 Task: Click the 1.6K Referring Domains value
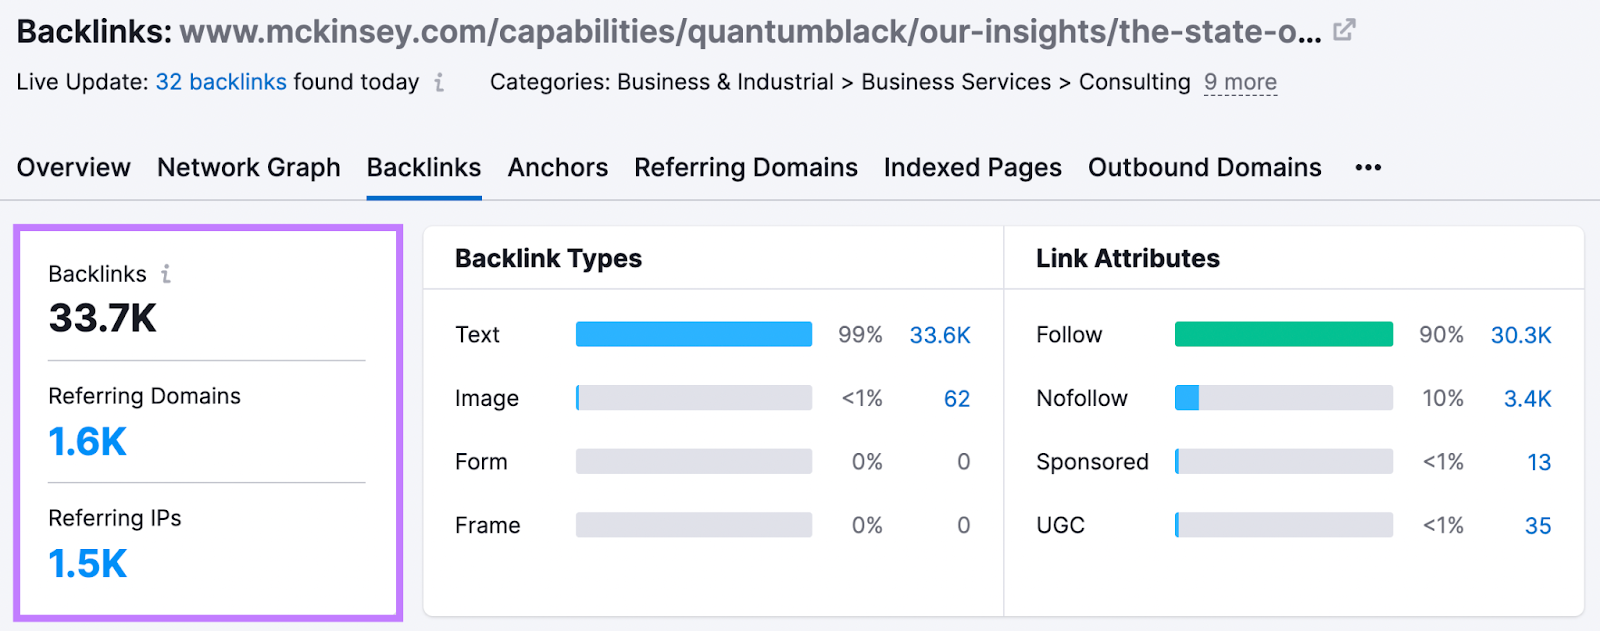click(x=87, y=440)
